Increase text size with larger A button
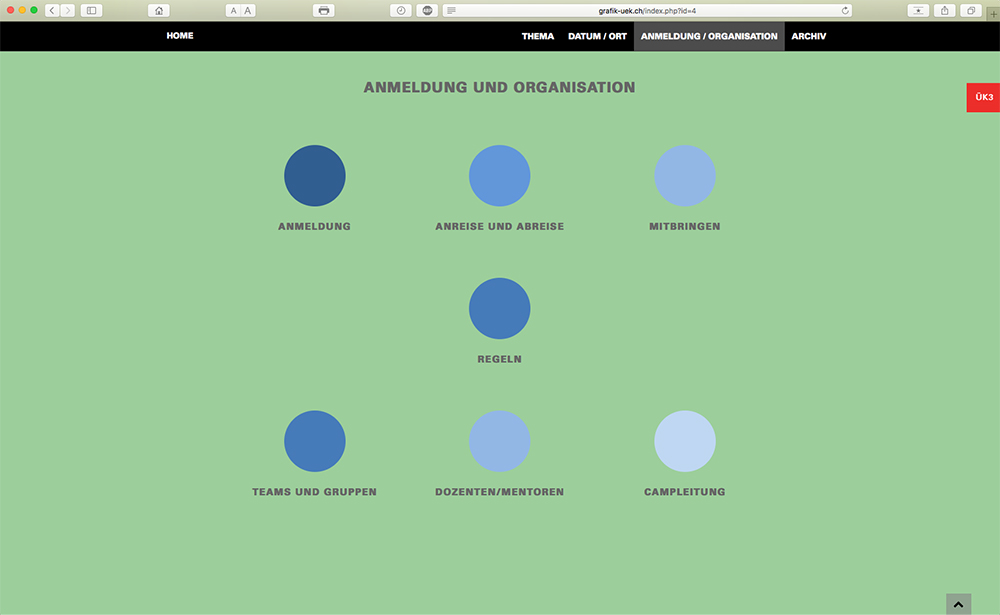The width and height of the screenshot is (1000, 615). tap(248, 10)
